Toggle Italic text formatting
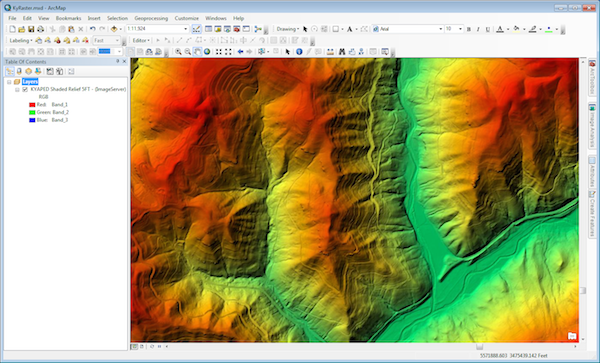Image resolution: width=600 pixels, height=363 pixels. 478,29
